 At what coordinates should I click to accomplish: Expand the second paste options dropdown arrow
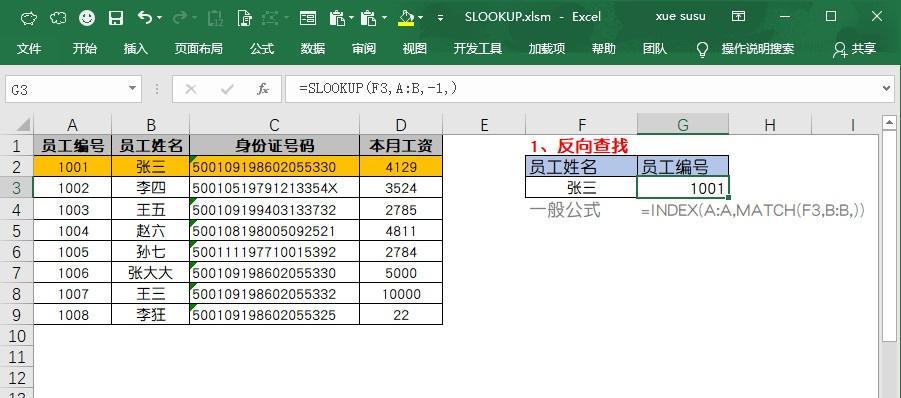tap(383, 18)
